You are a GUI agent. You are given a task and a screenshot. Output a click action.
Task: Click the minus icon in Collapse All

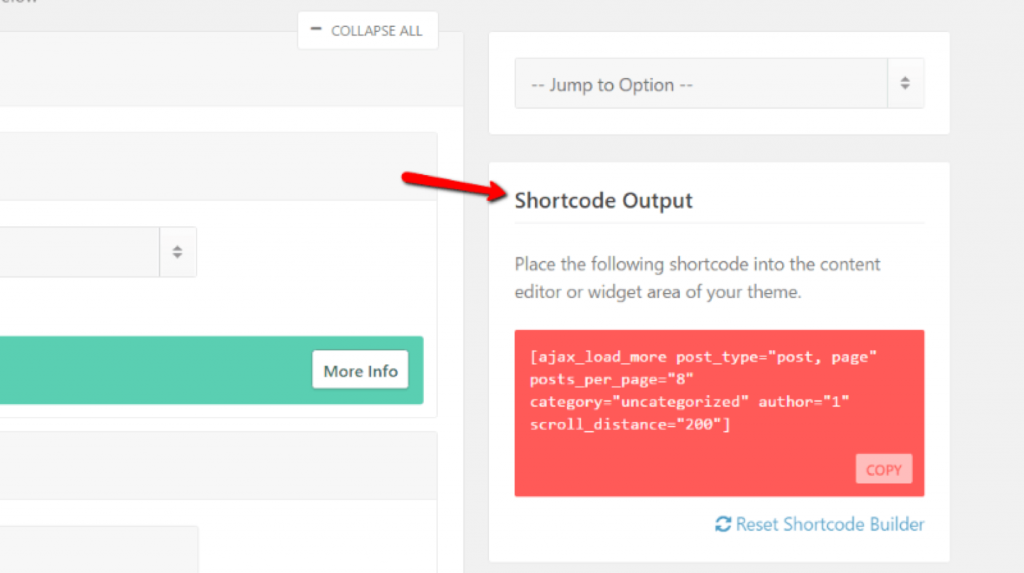pos(316,29)
